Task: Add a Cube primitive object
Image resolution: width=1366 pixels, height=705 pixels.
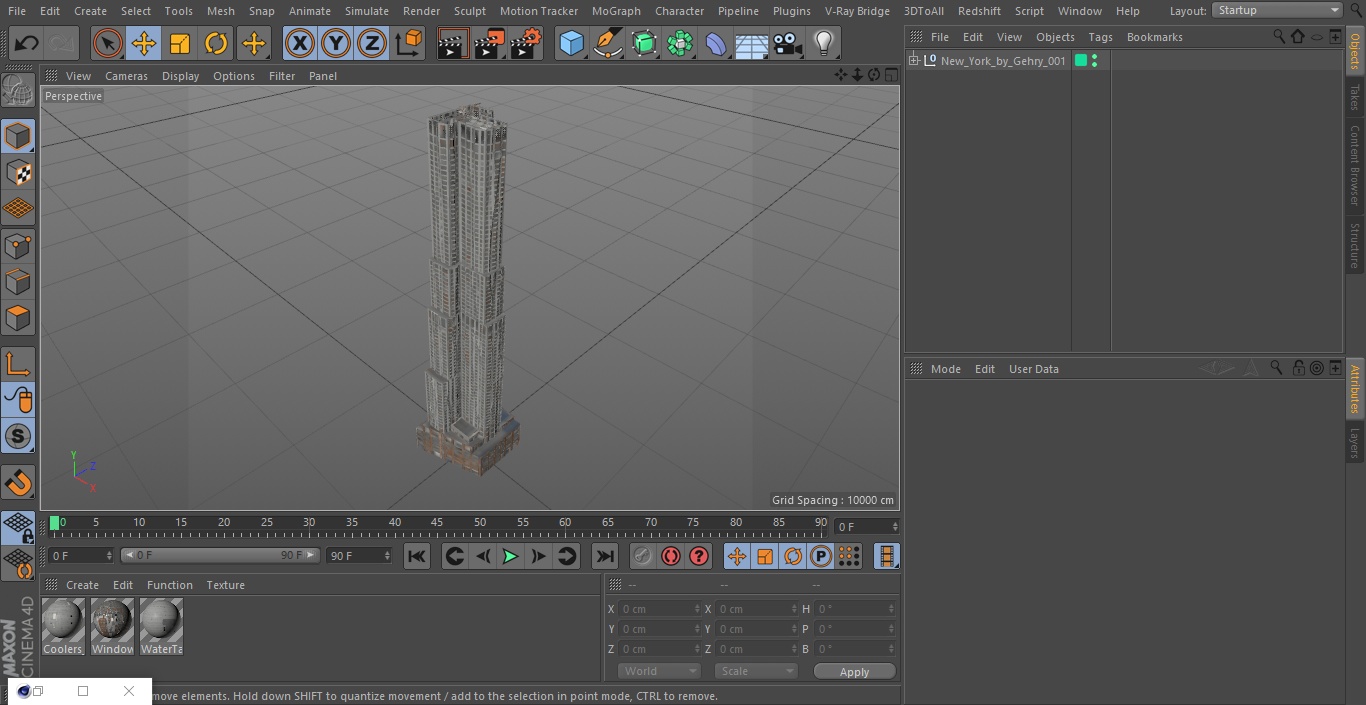Action: coord(571,43)
